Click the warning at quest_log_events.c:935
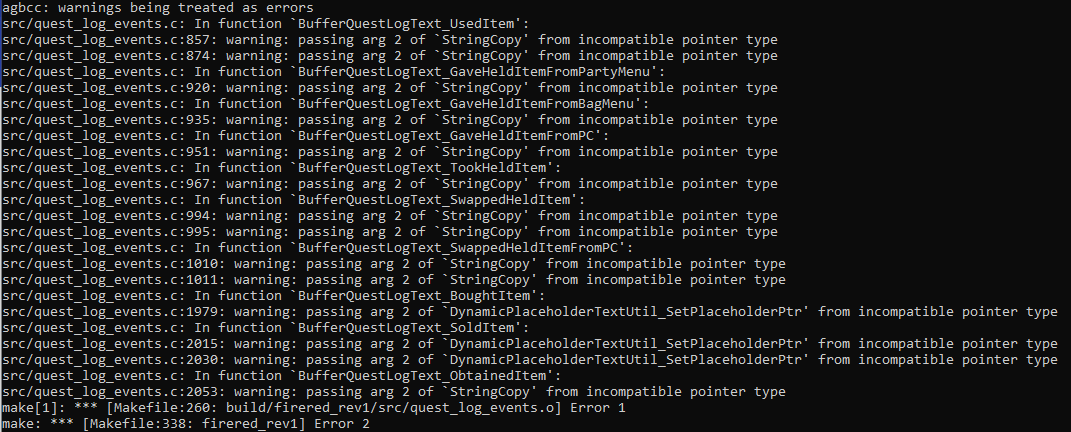 [x=390, y=120]
